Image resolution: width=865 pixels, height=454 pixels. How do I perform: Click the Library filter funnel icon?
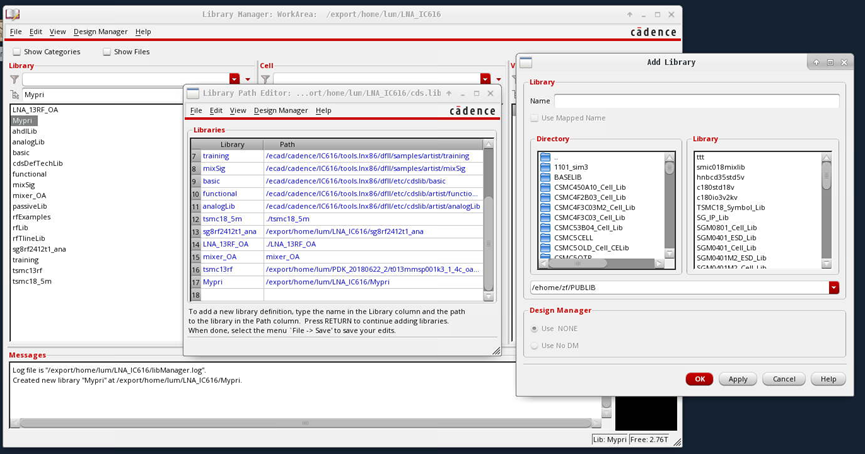coord(15,79)
